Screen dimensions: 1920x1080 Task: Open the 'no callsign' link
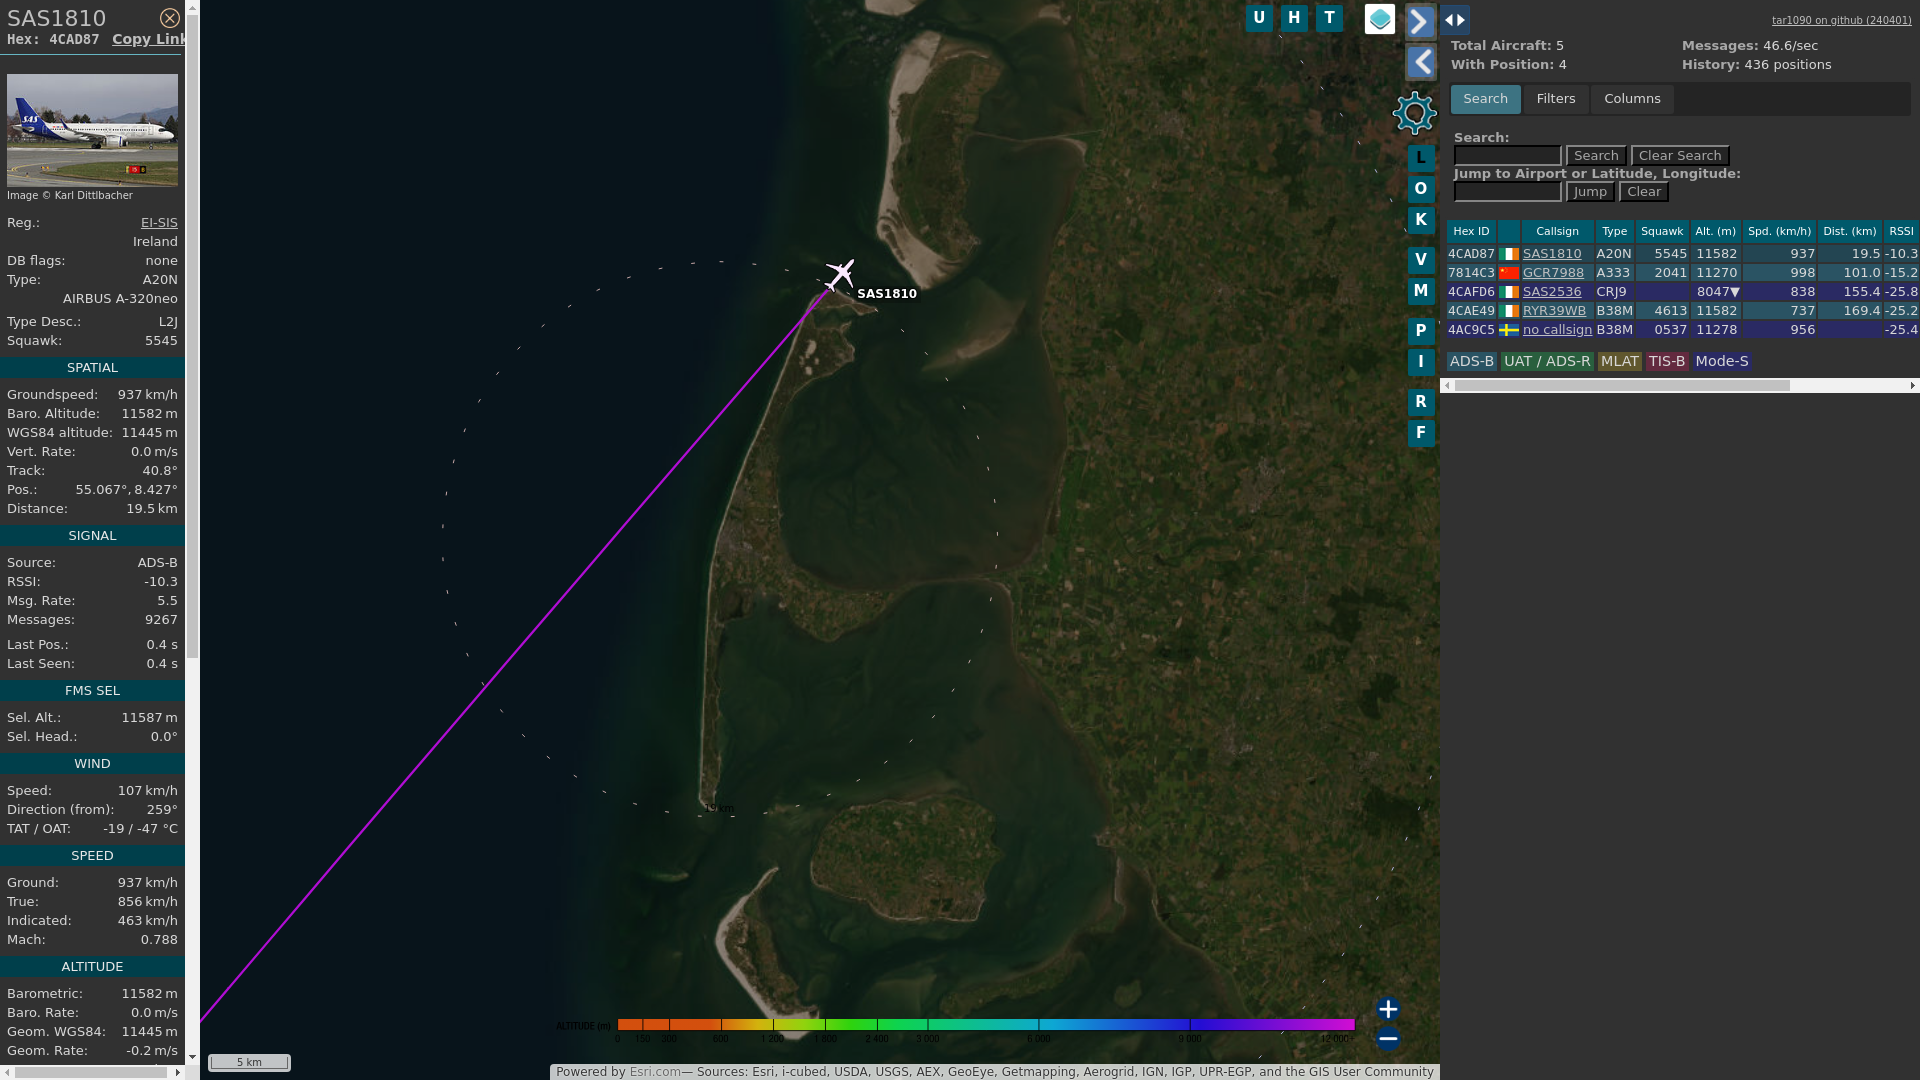(1557, 330)
